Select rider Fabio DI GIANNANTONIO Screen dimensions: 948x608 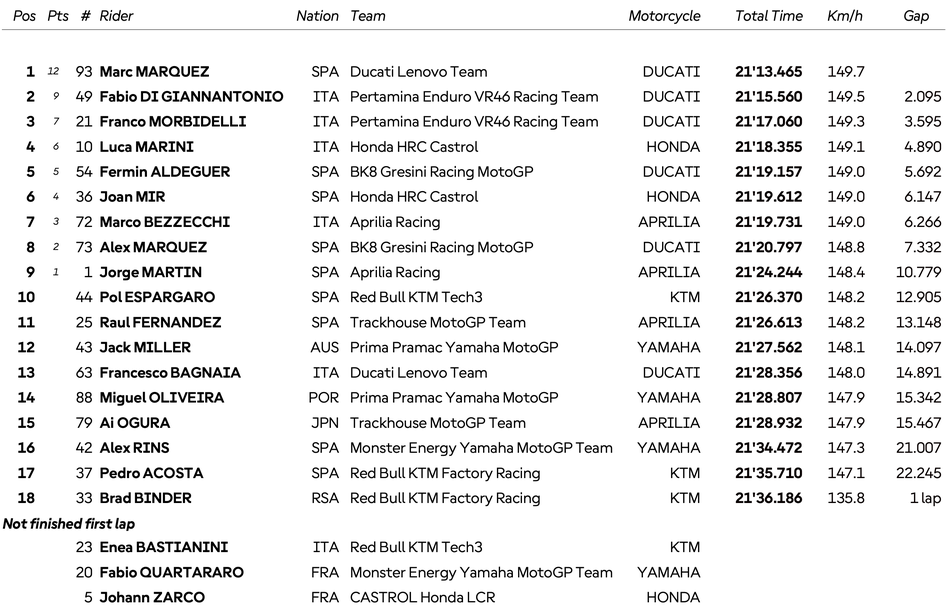(191, 97)
